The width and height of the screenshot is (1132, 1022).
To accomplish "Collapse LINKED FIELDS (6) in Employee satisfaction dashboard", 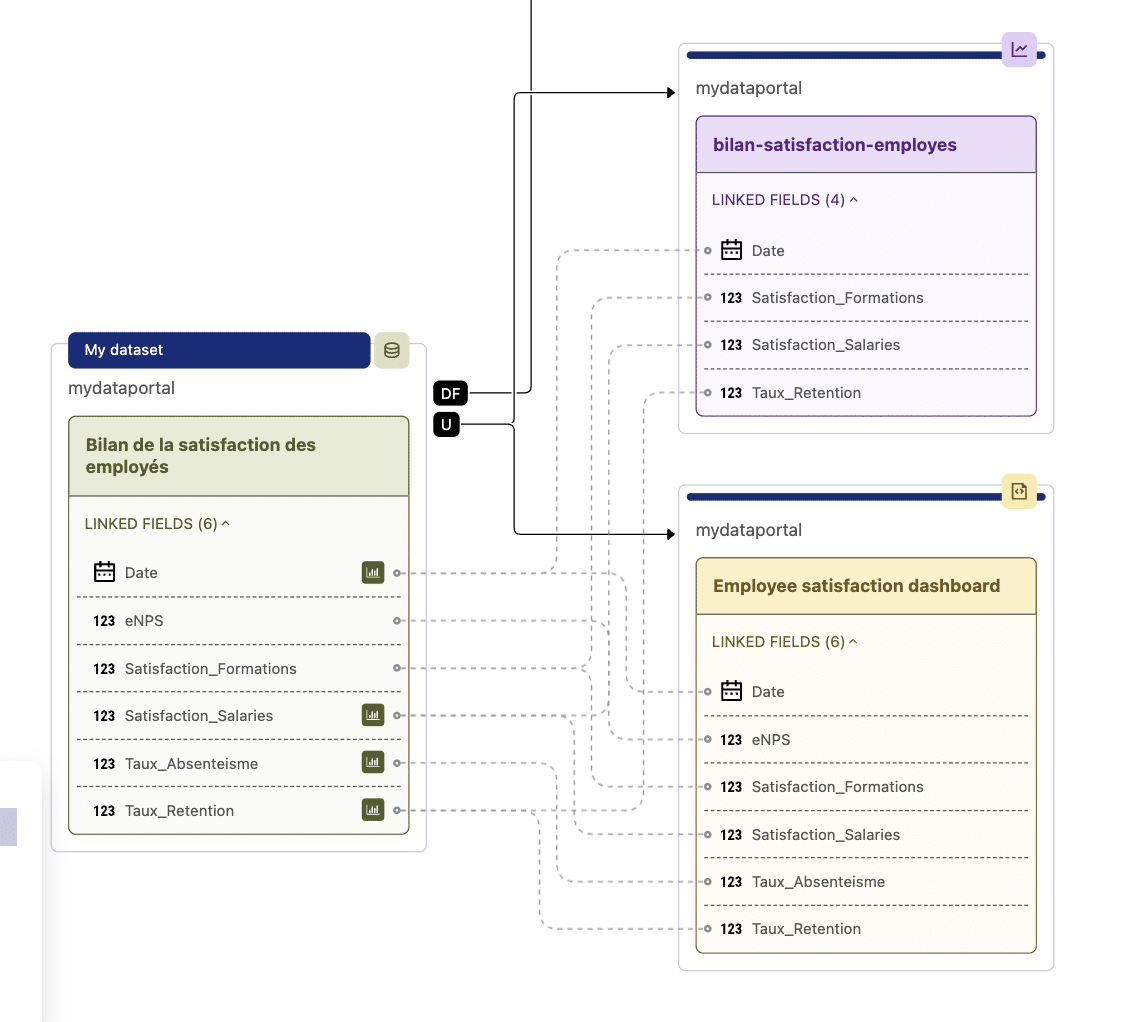I will point(785,642).
